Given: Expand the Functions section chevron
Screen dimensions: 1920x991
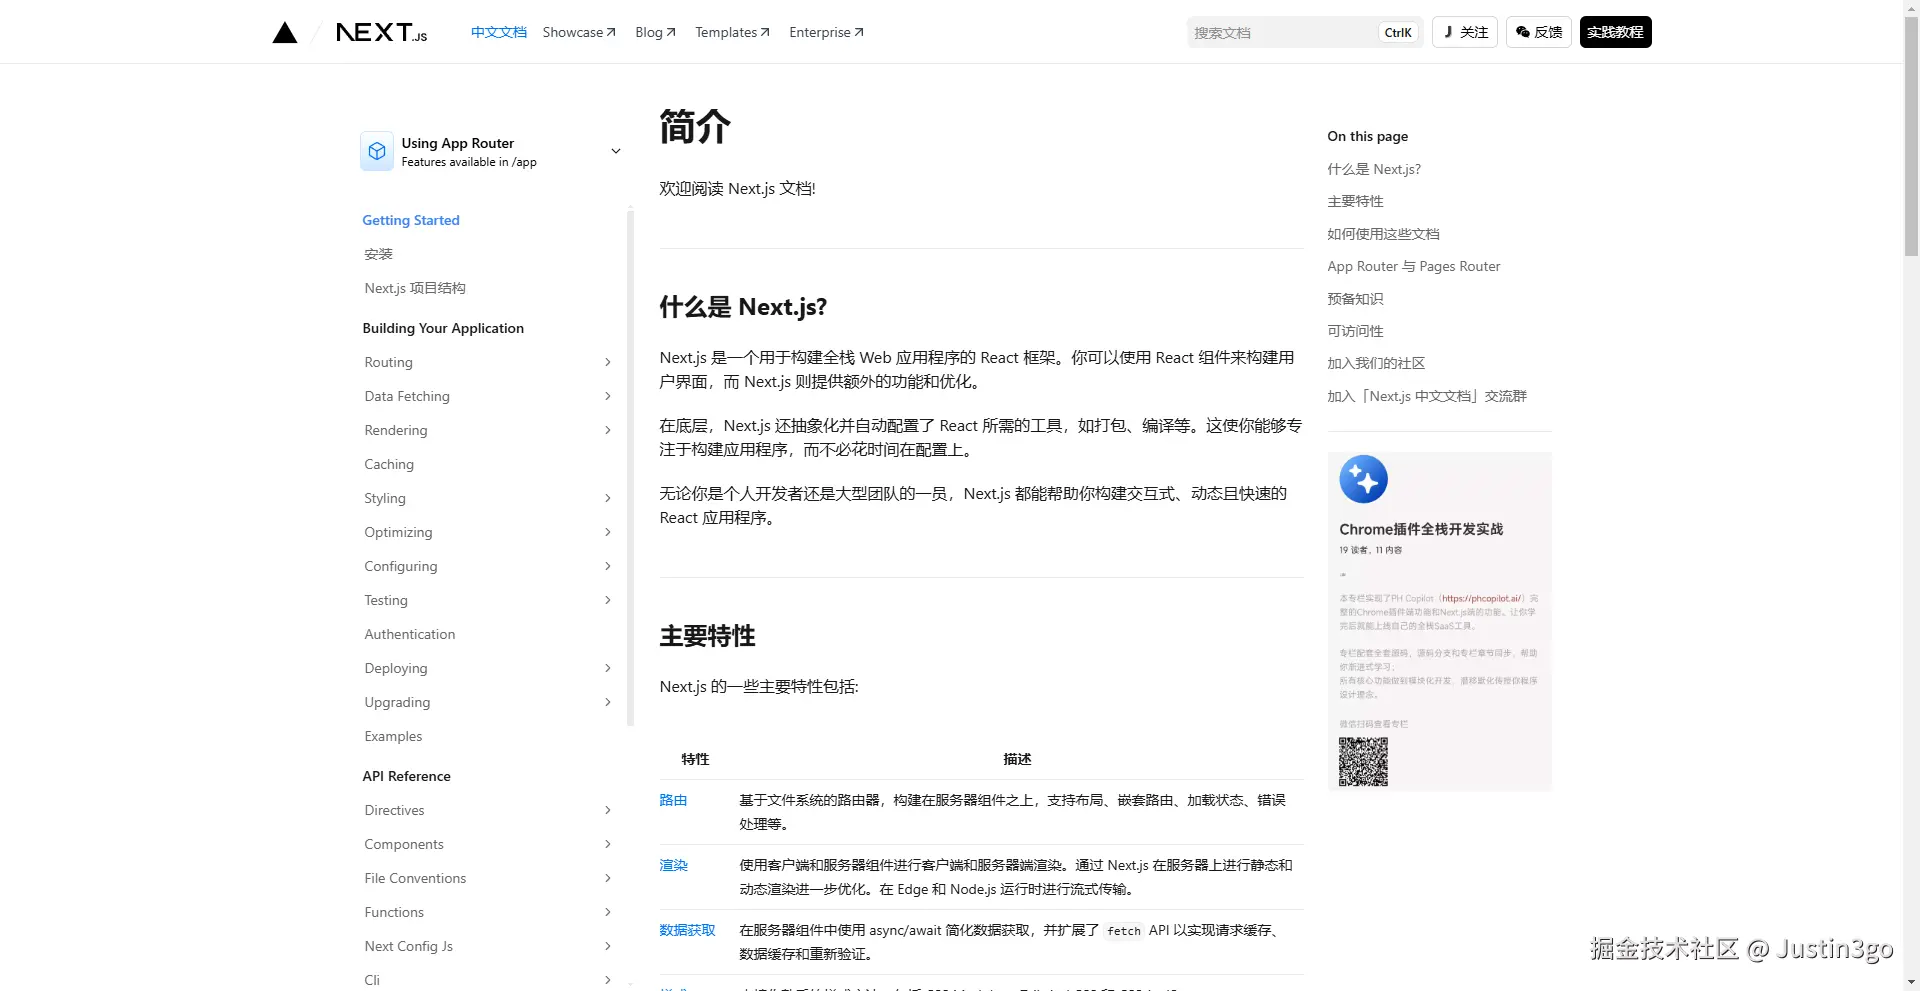Looking at the screenshot, I should tap(608, 912).
